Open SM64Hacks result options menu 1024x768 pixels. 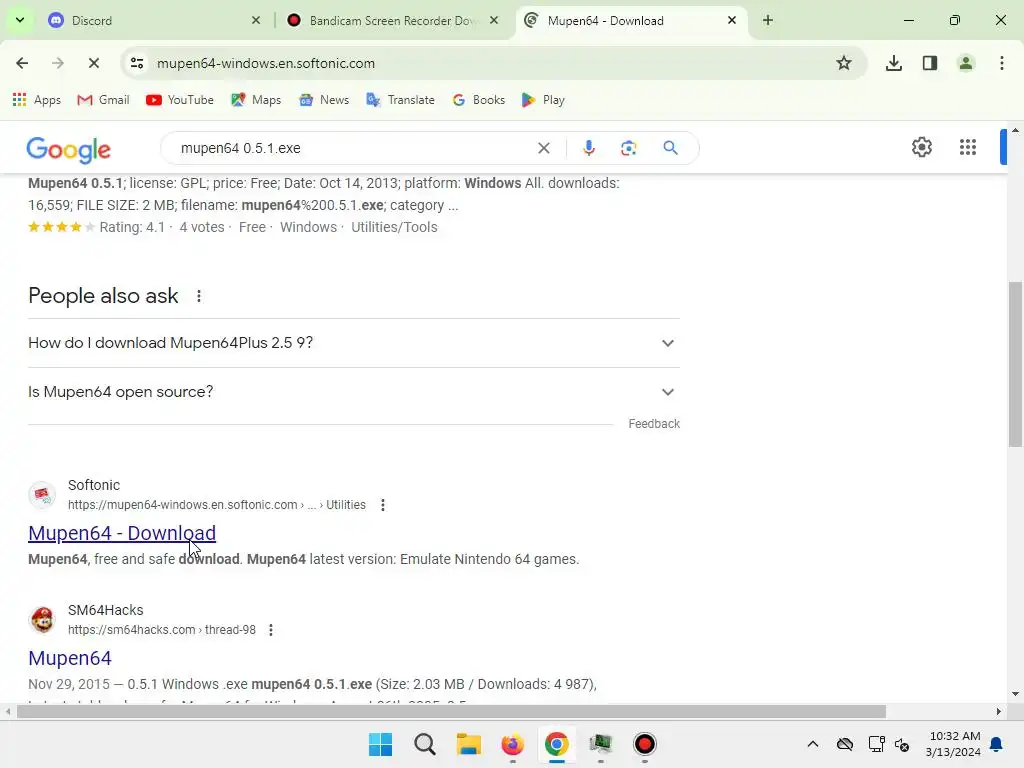[x=270, y=630]
